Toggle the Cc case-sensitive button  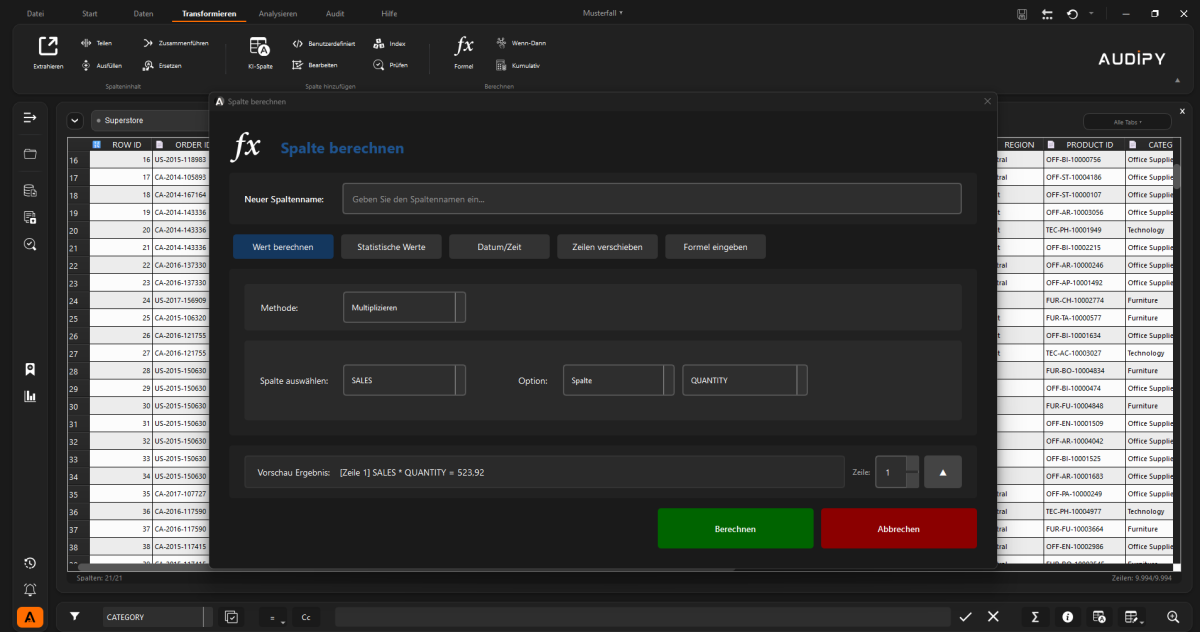pos(305,617)
